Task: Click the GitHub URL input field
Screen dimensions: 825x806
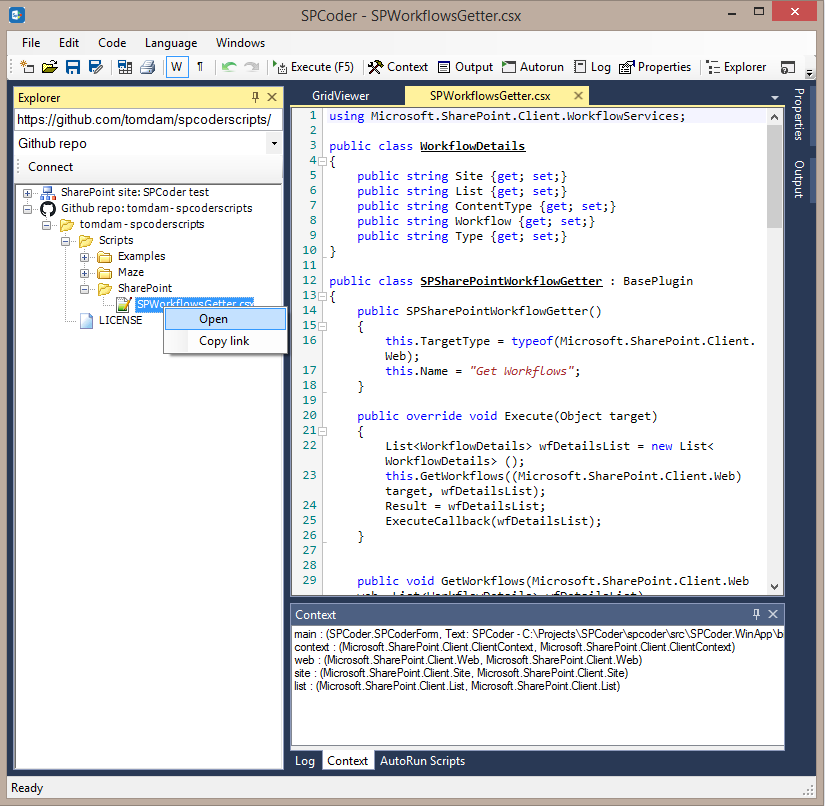Action: click(148, 119)
